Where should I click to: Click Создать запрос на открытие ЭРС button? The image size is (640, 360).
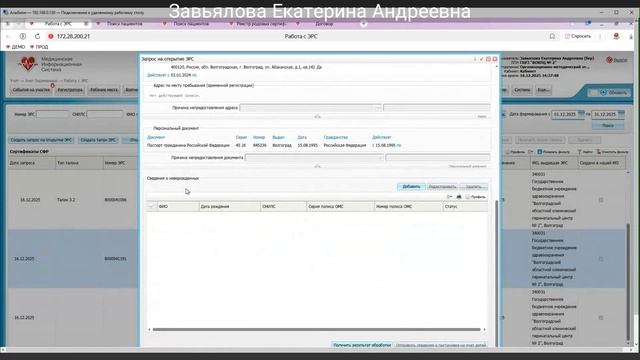coord(41,140)
